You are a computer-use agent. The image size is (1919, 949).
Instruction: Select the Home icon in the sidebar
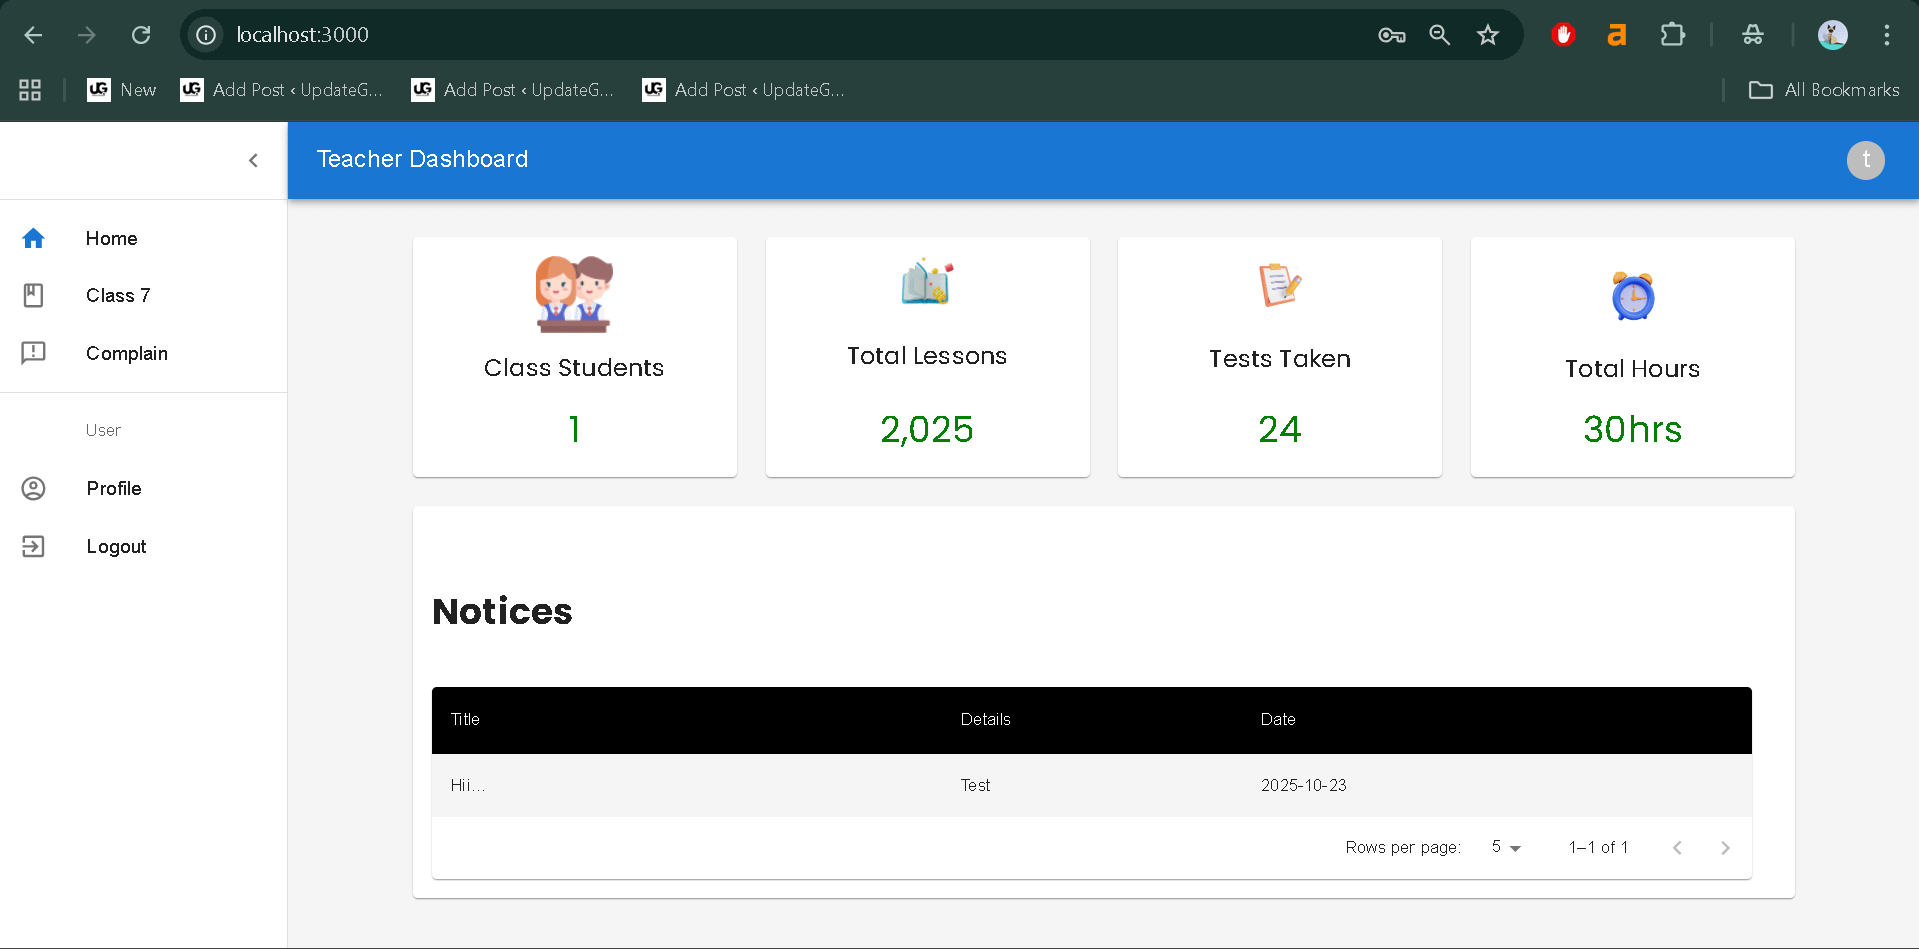33,238
